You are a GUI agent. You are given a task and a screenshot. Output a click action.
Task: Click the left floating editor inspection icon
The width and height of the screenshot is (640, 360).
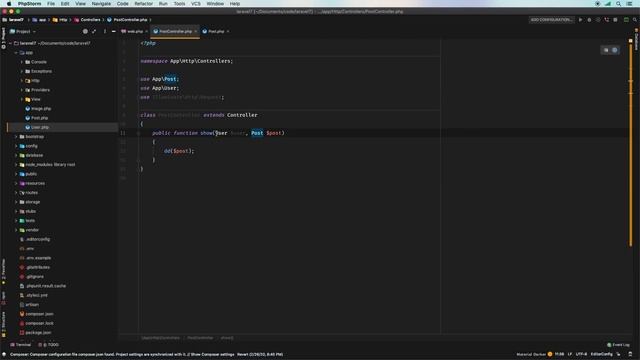[606, 50]
